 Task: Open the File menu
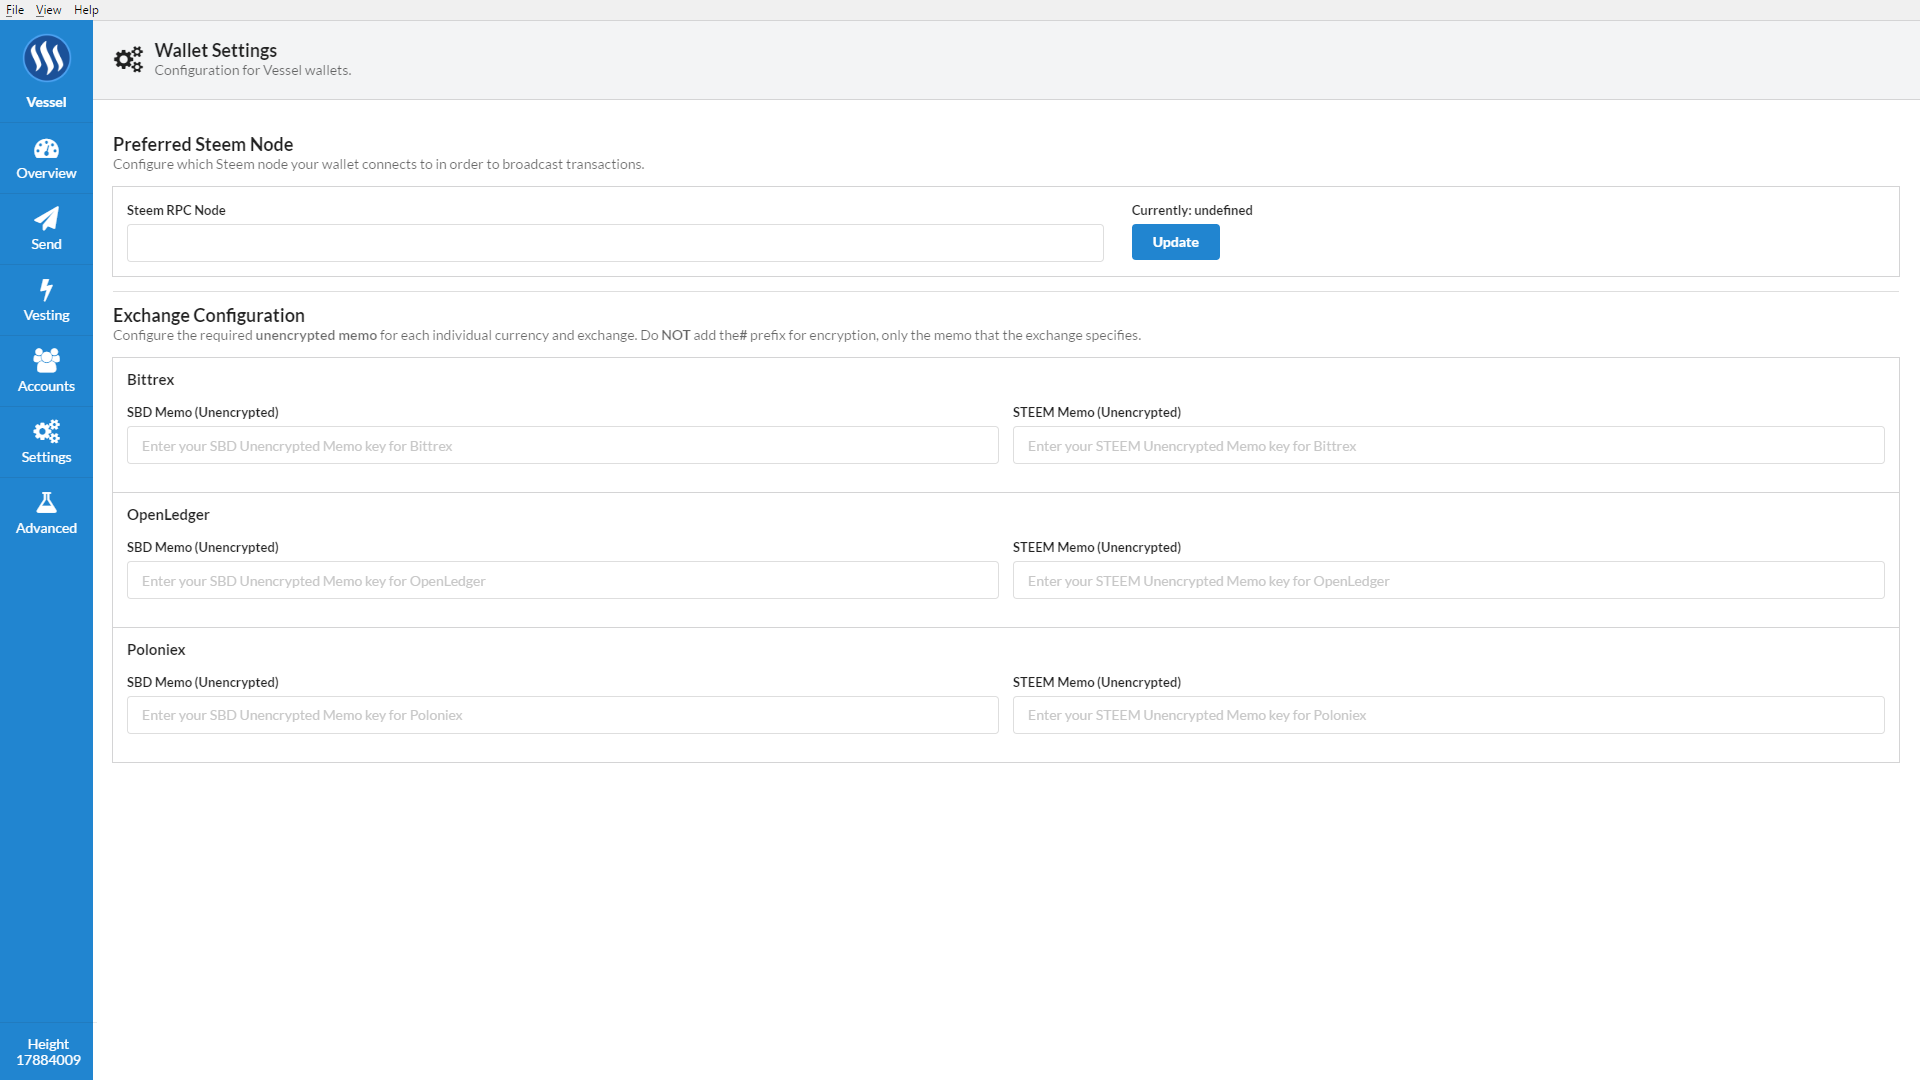[15, 10]
